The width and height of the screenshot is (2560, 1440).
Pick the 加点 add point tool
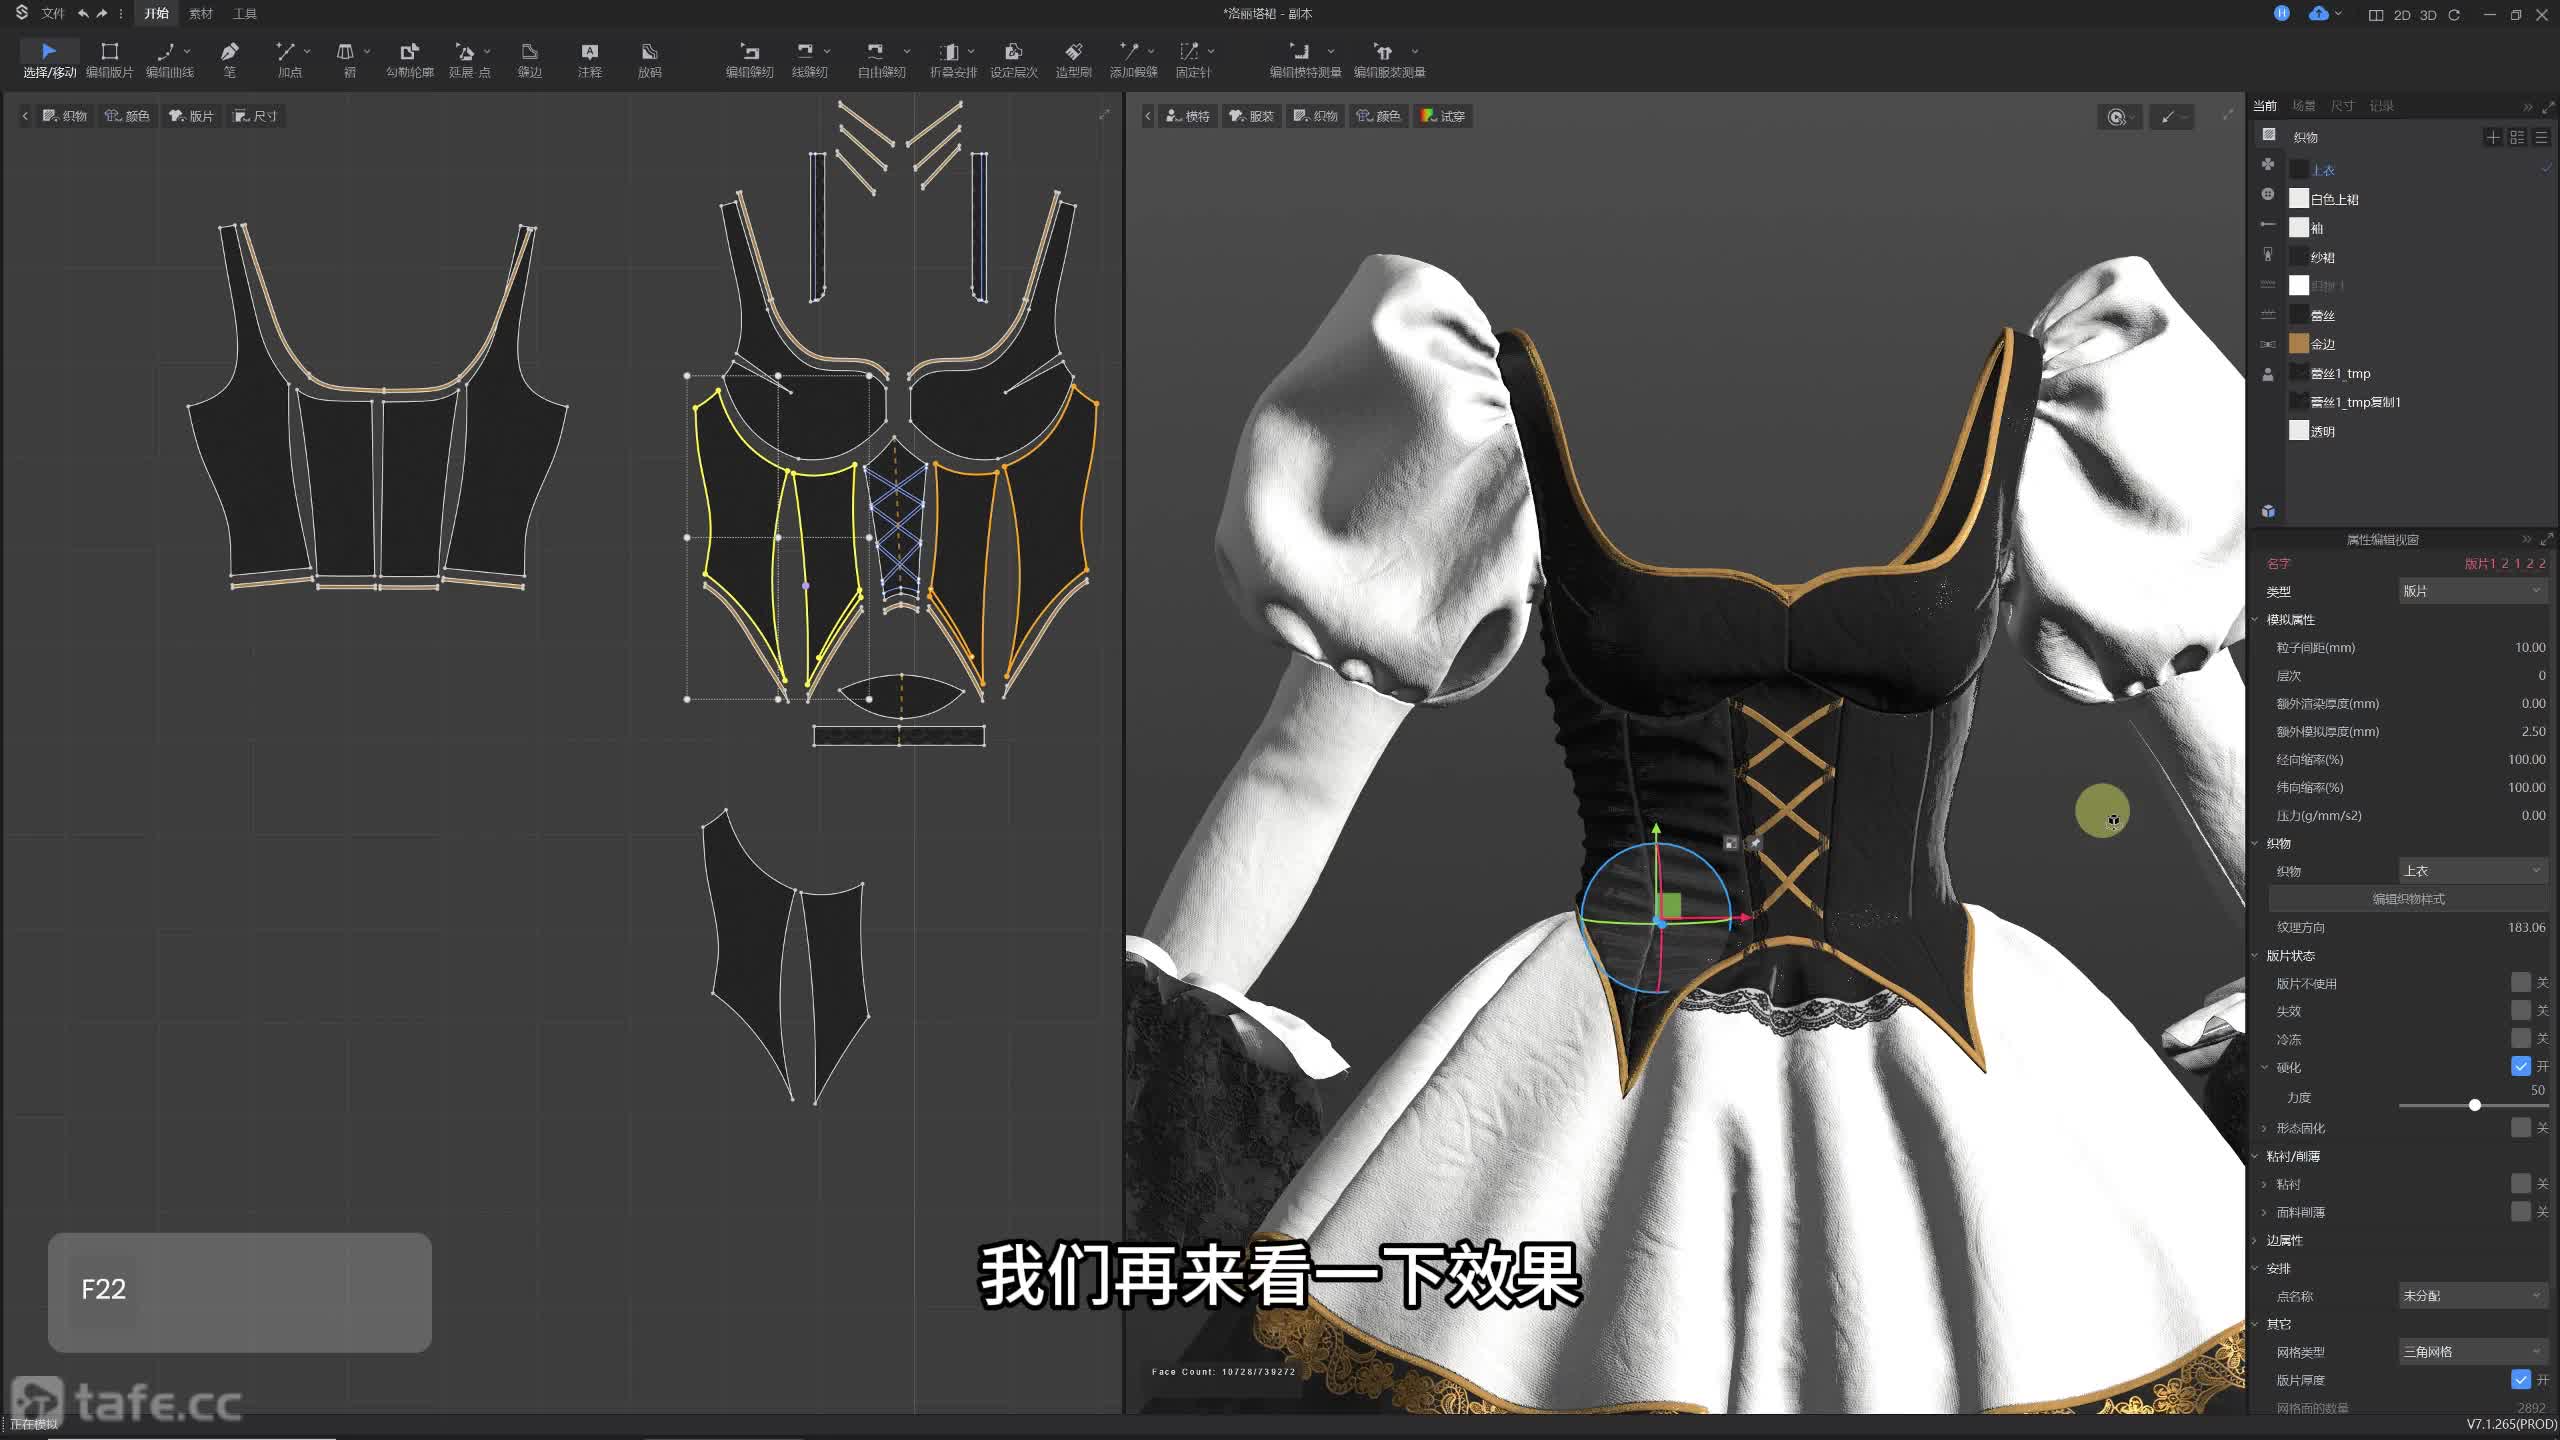(x=289, y=59)
